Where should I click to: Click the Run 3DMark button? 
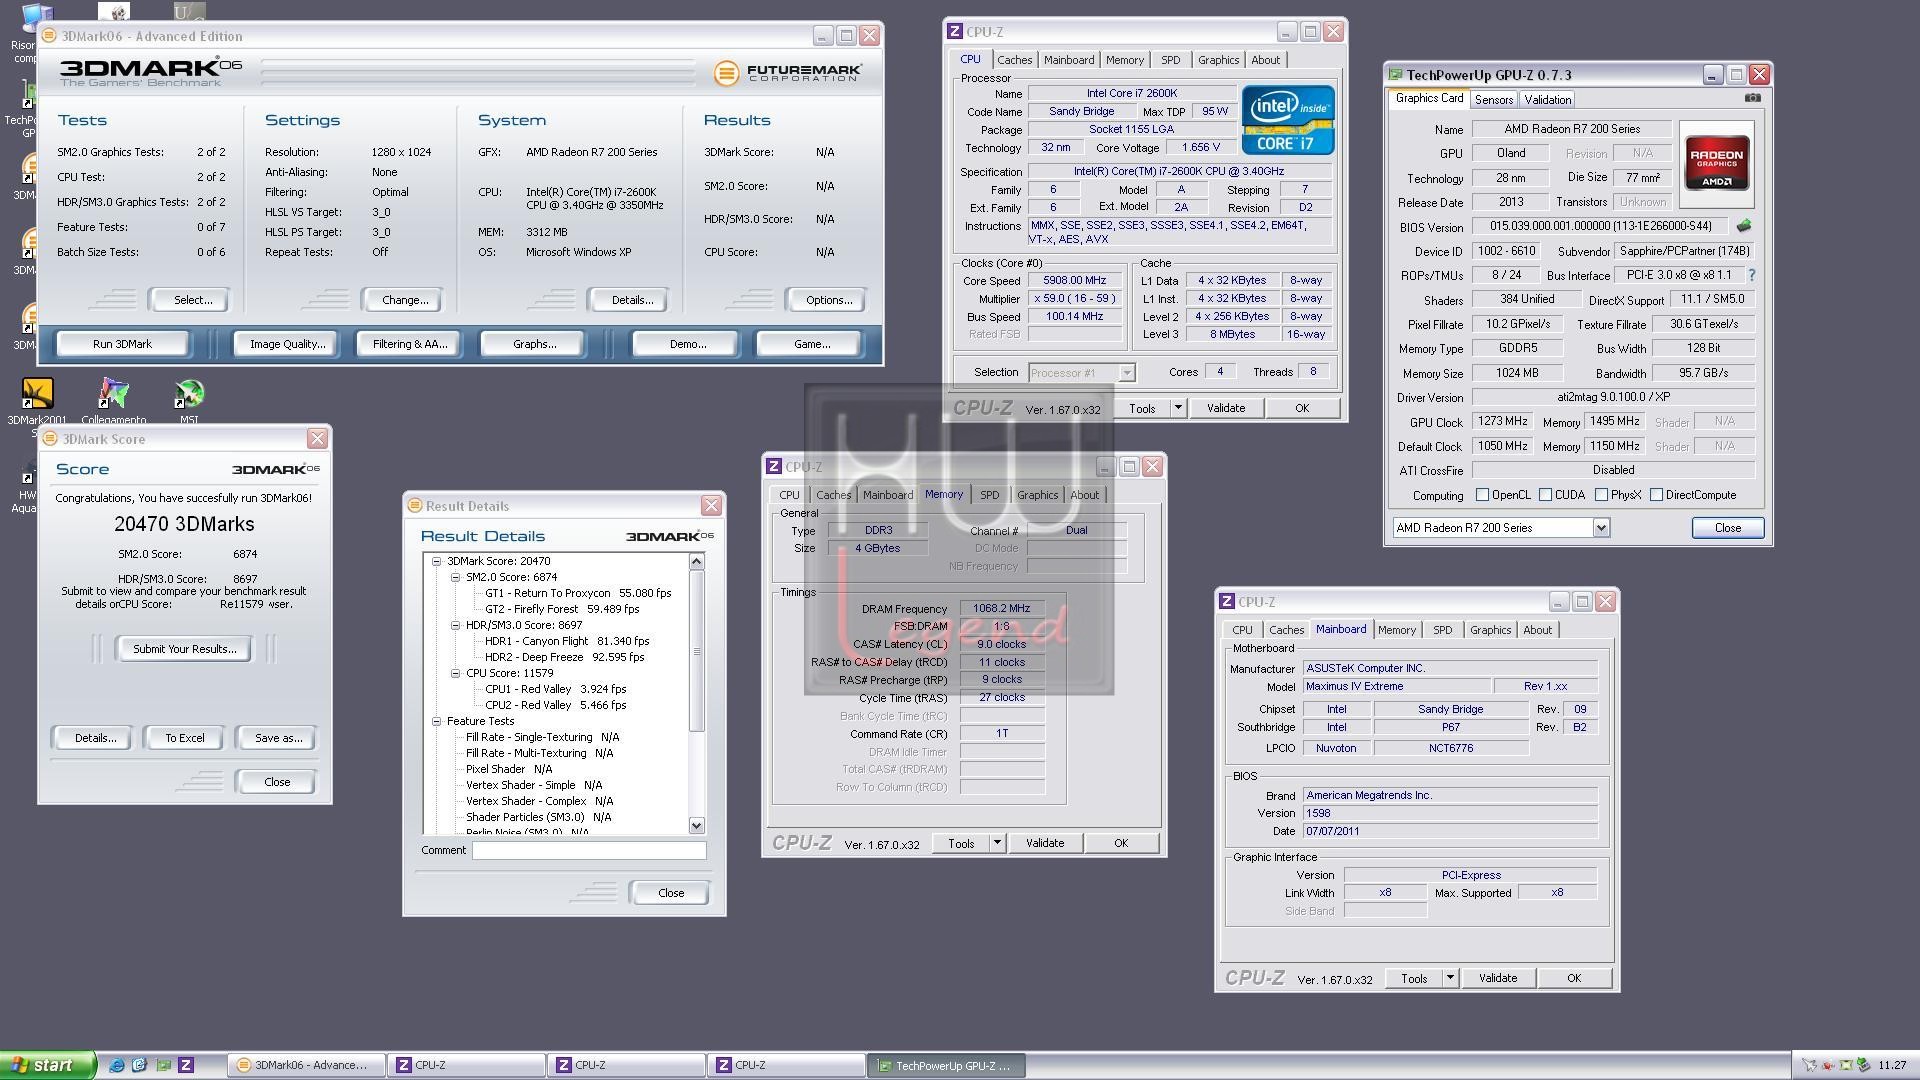point(122,344)
